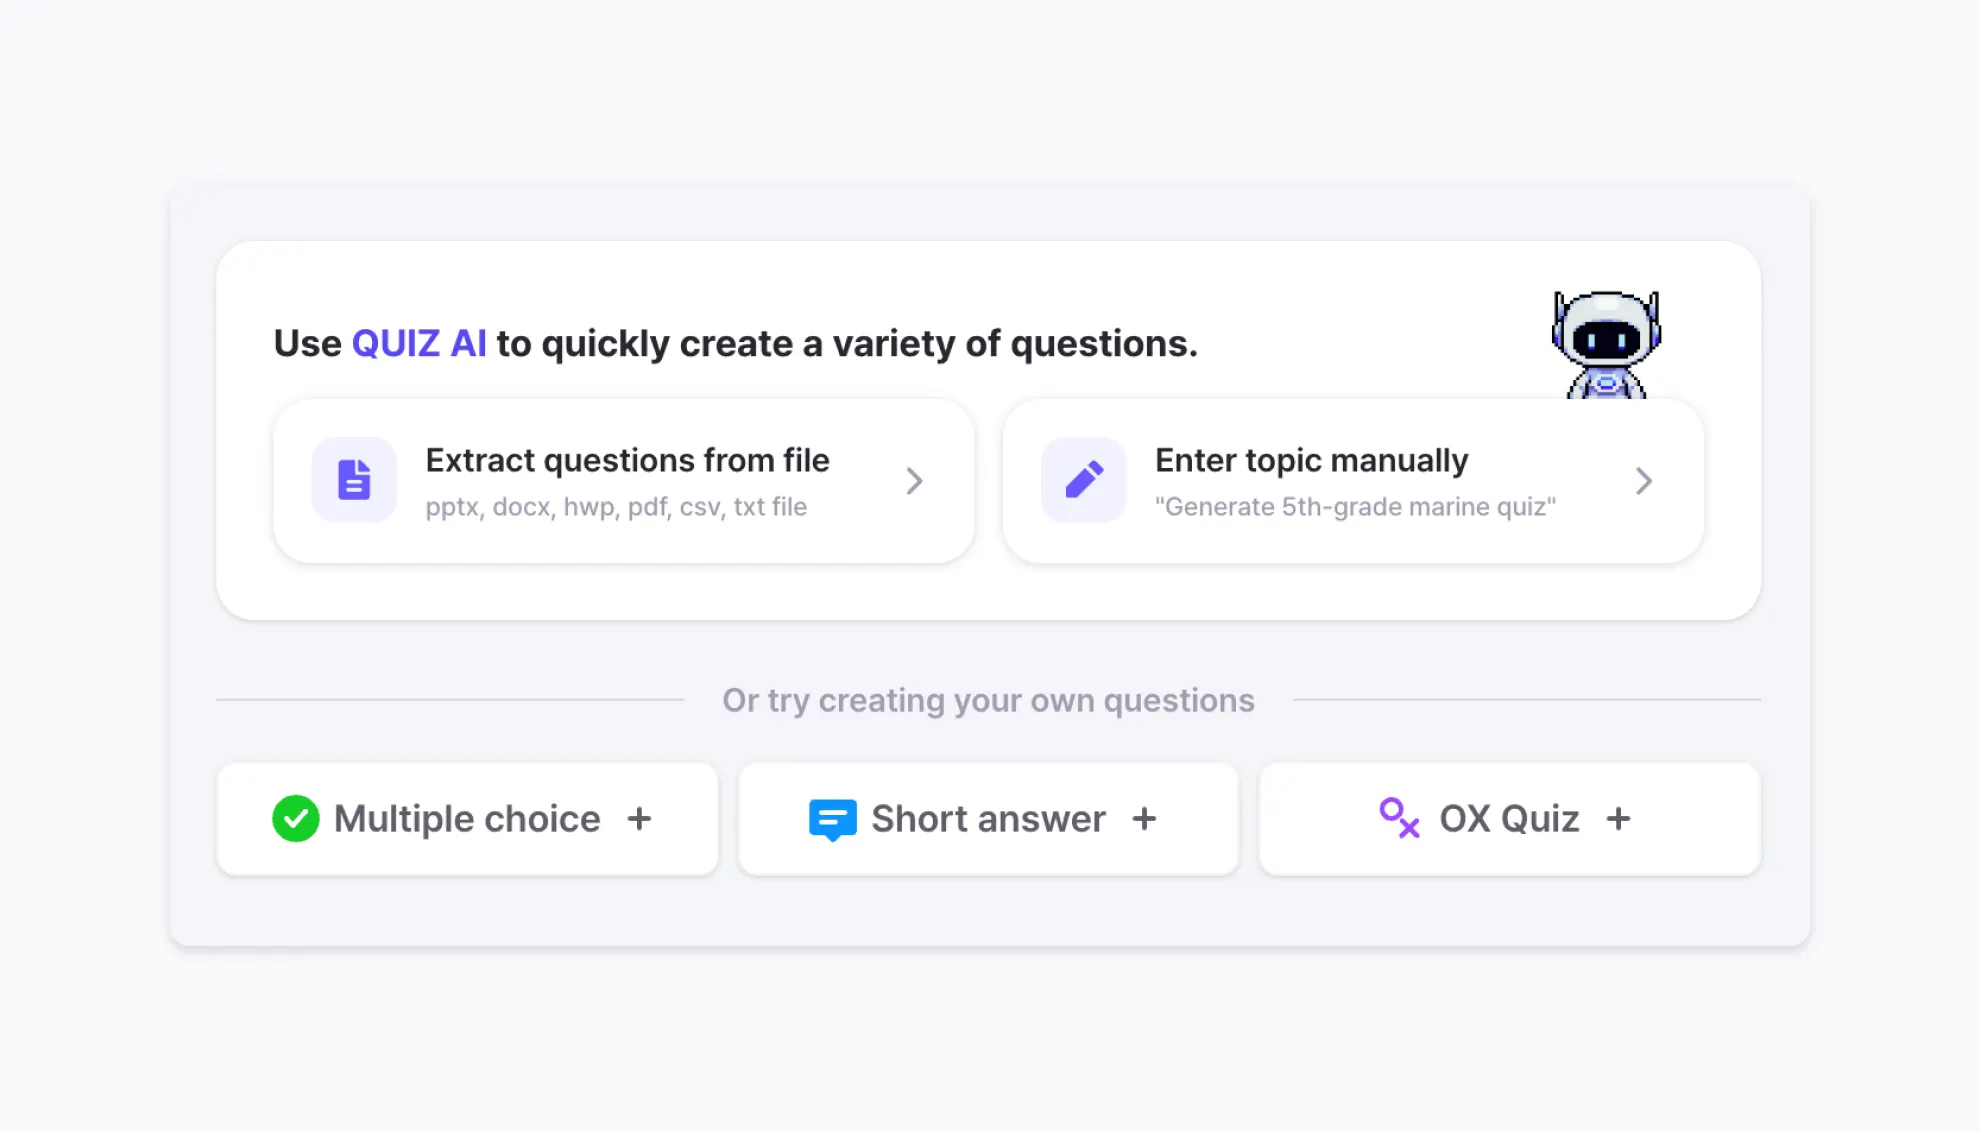The width and height of the screenshot is (1980, 1132).
Task: Click "Or try creating your own questions" label
Action: (988, 700)
